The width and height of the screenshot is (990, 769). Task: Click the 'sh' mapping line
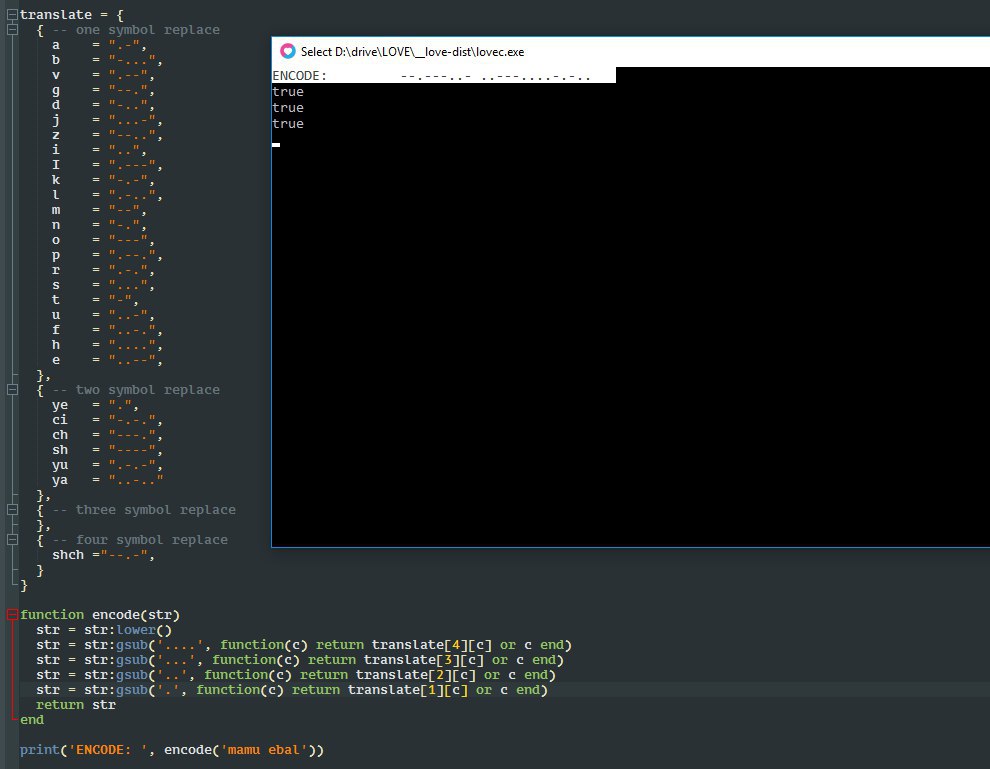click(x=107, y=450)
